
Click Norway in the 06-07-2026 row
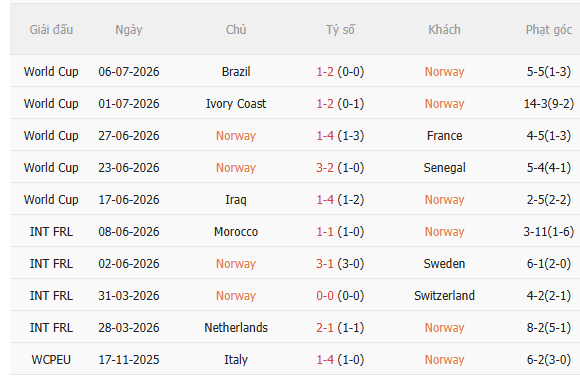[x=444, y=71]
